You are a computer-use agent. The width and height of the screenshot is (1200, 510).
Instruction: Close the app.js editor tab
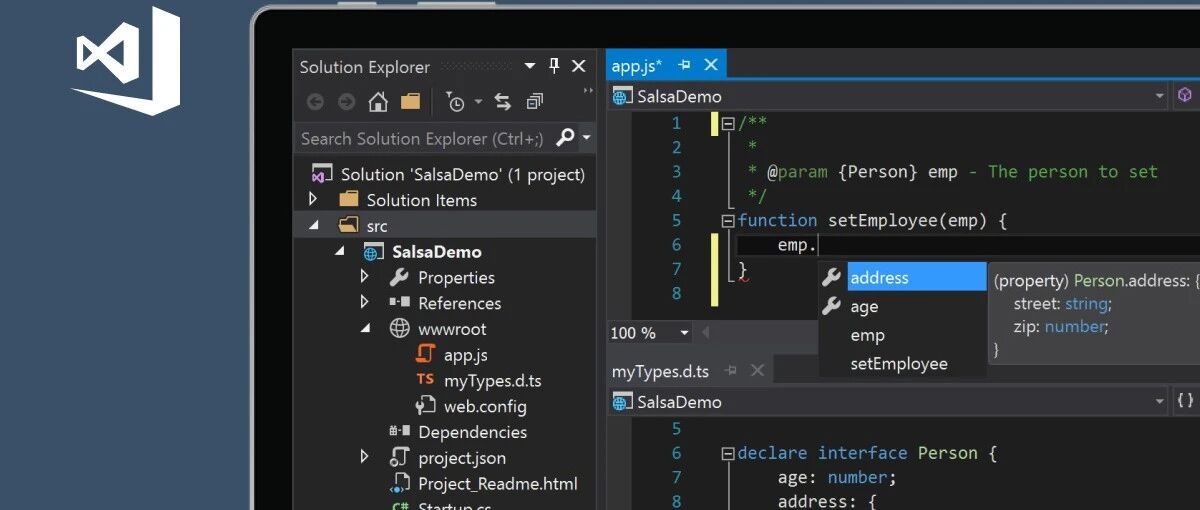pyautogui.click(x=711, y=65)
